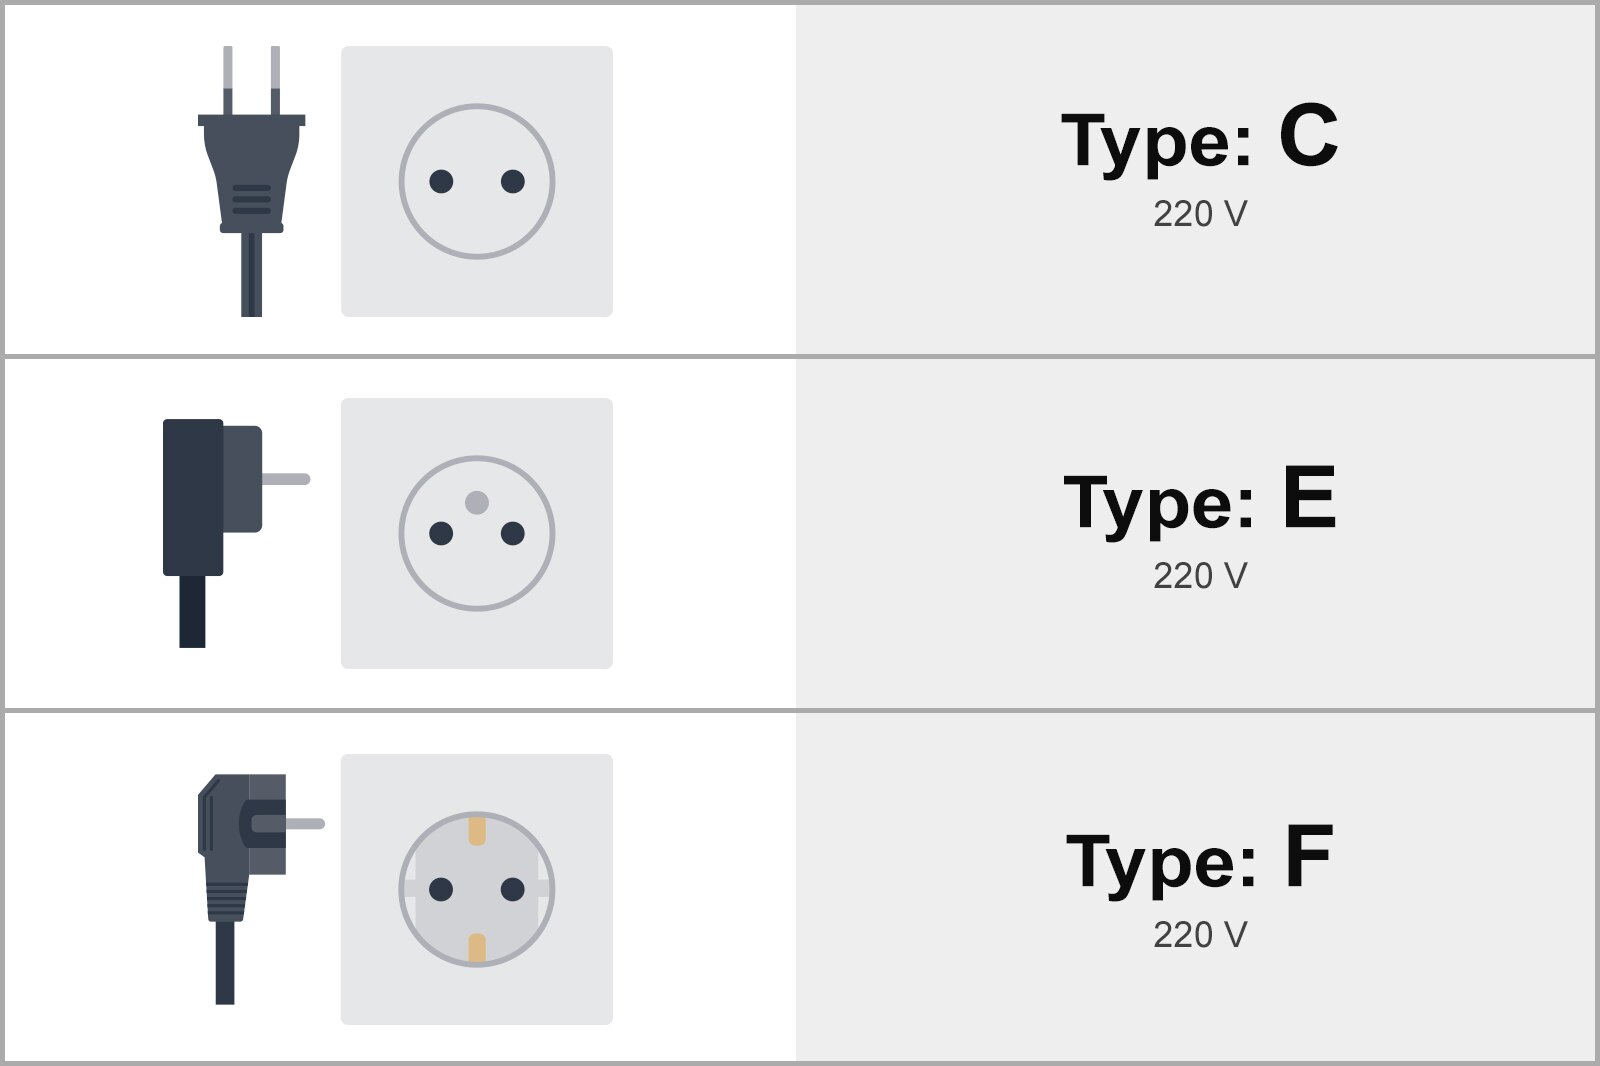The image size is (1600, 1066).
Task: Click the bottom orange clip in Type F socket
Action: (x=477, y=949)
